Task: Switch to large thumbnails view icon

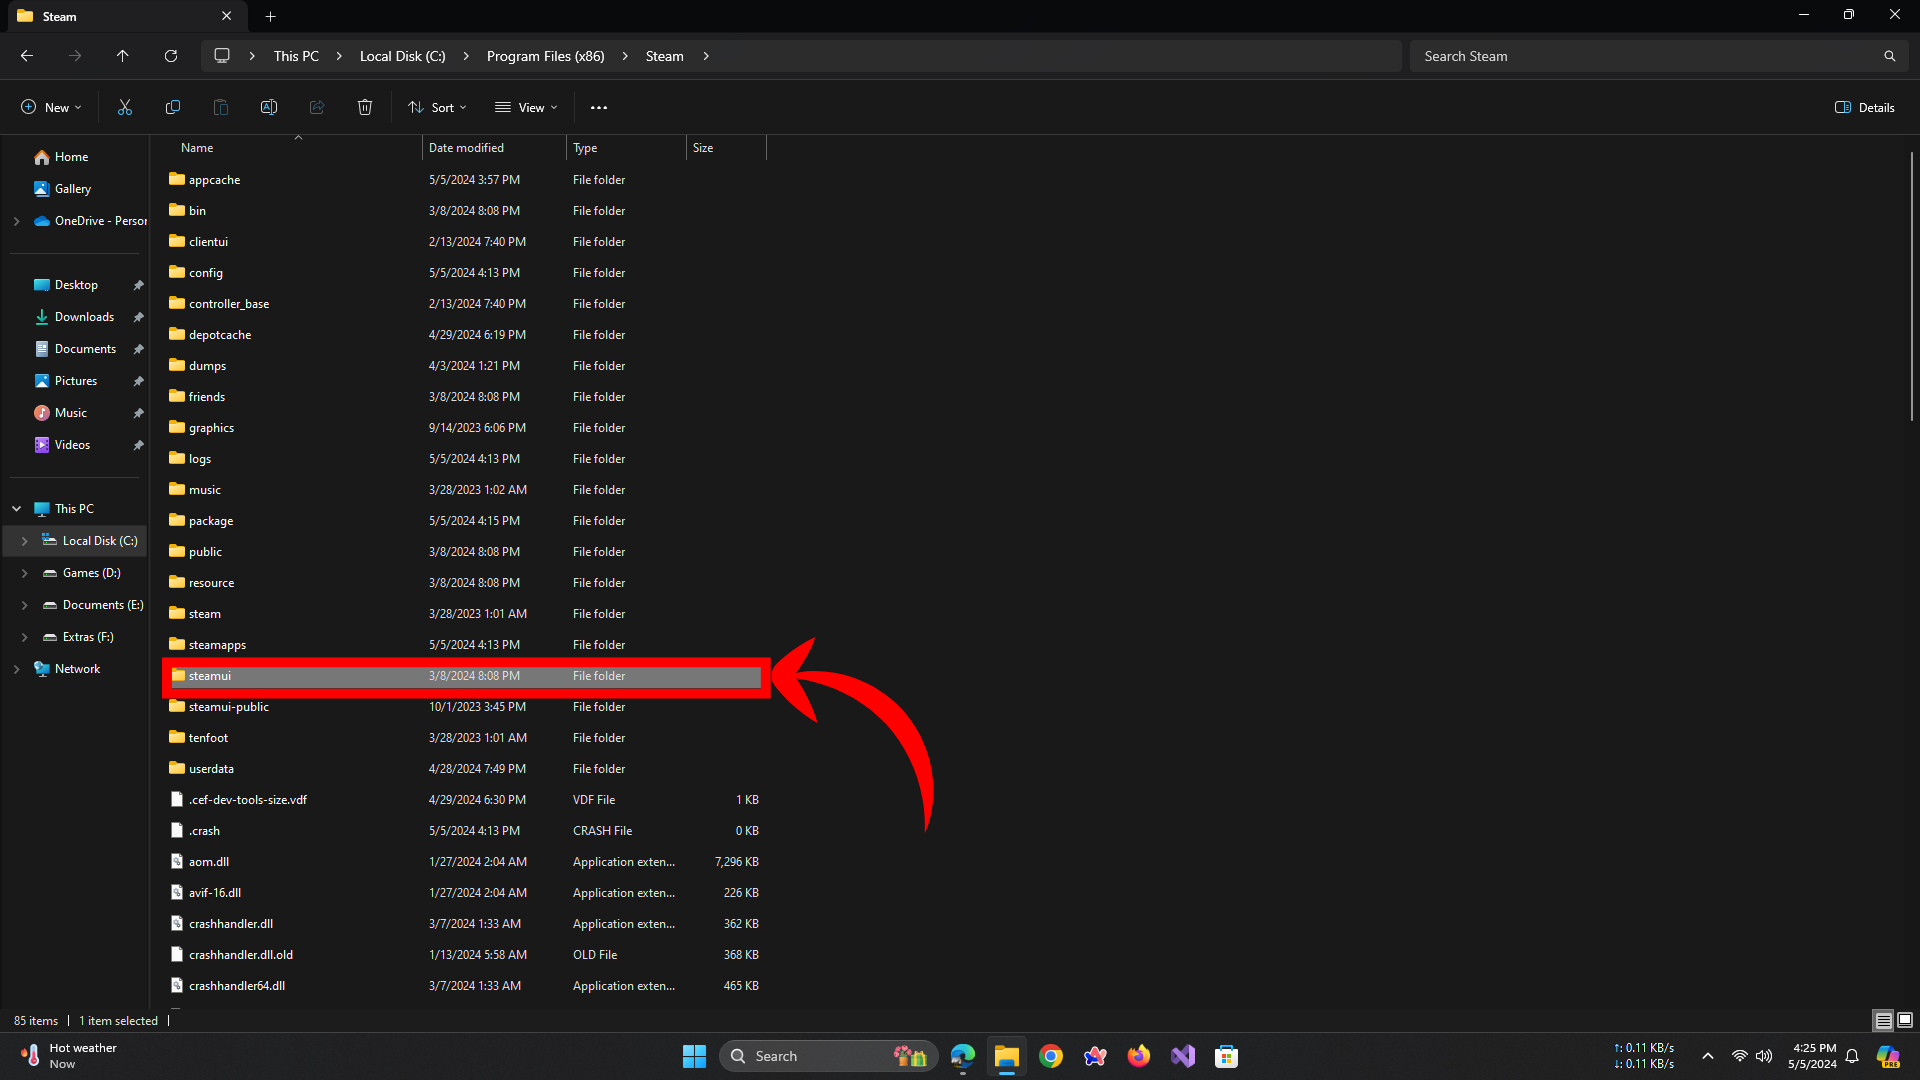Action: point(1905,1020)
